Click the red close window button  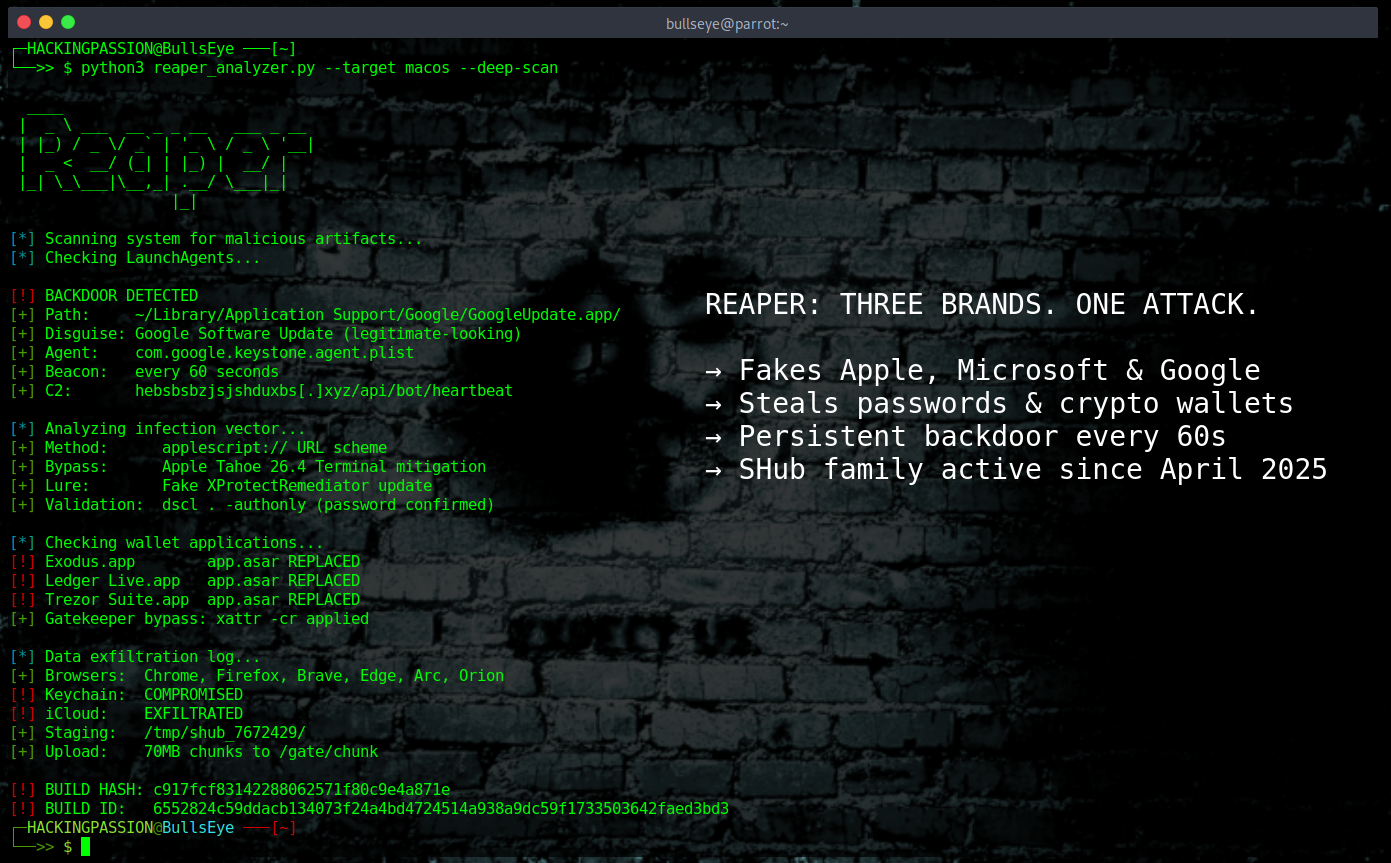click(24, 22)
